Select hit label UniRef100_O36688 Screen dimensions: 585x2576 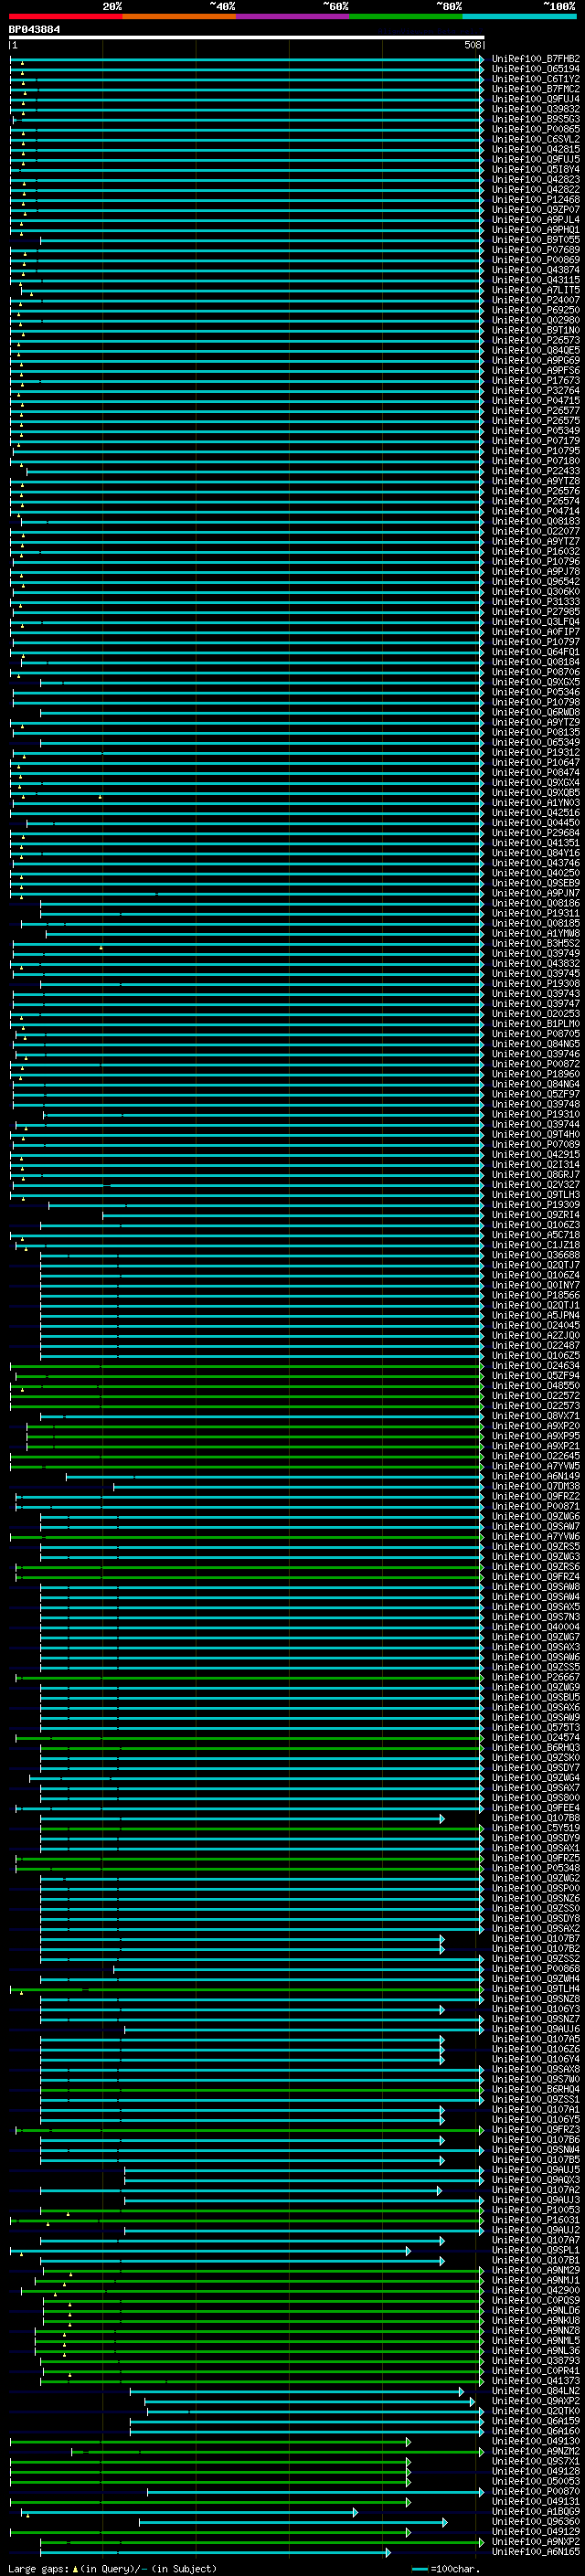pos(535,1255)
